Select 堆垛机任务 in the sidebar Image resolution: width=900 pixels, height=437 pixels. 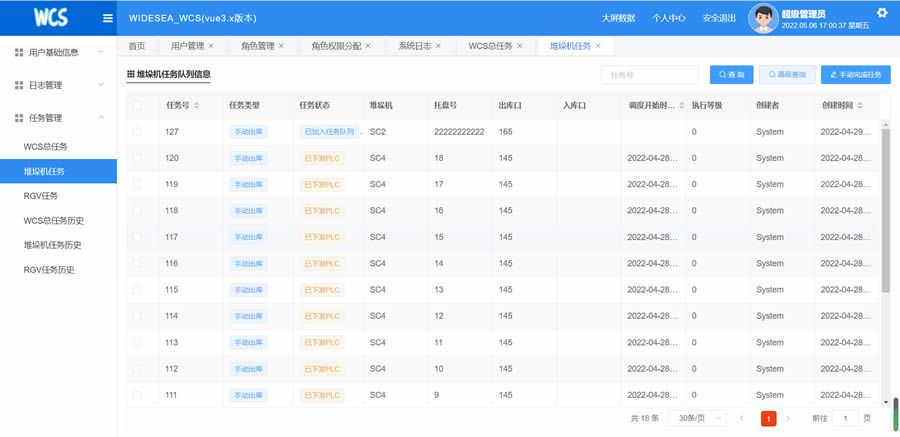(58, 171)
